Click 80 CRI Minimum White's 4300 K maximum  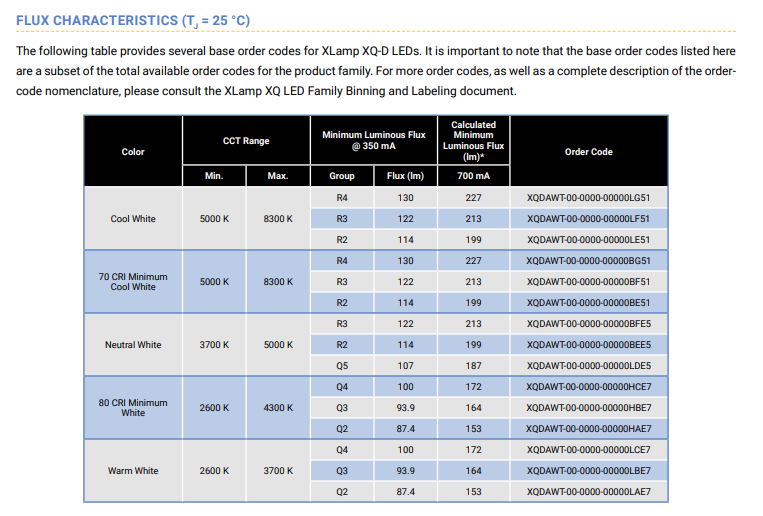coord(278,407)
